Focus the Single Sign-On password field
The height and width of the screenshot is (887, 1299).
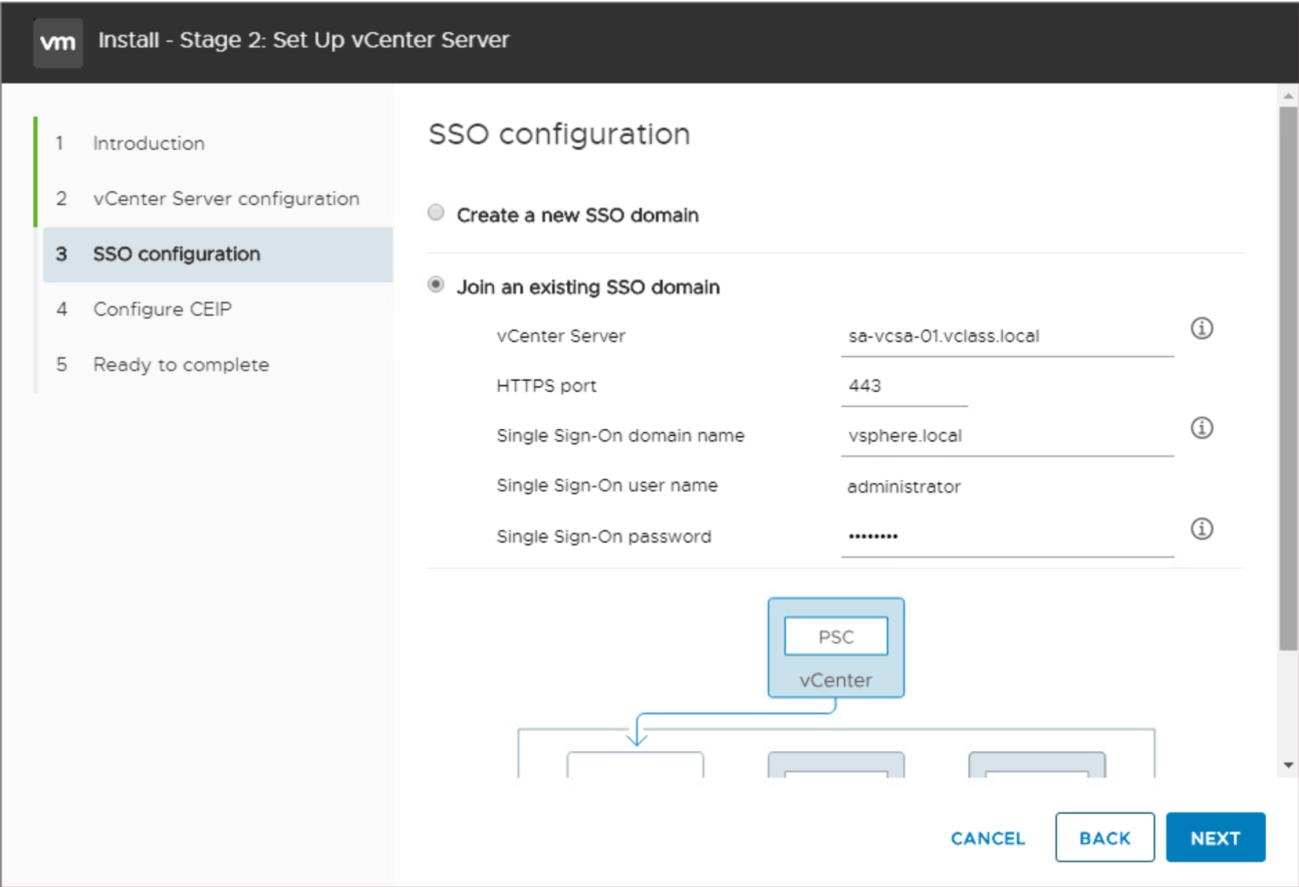pyautogui.click(x=1007, y=537)
